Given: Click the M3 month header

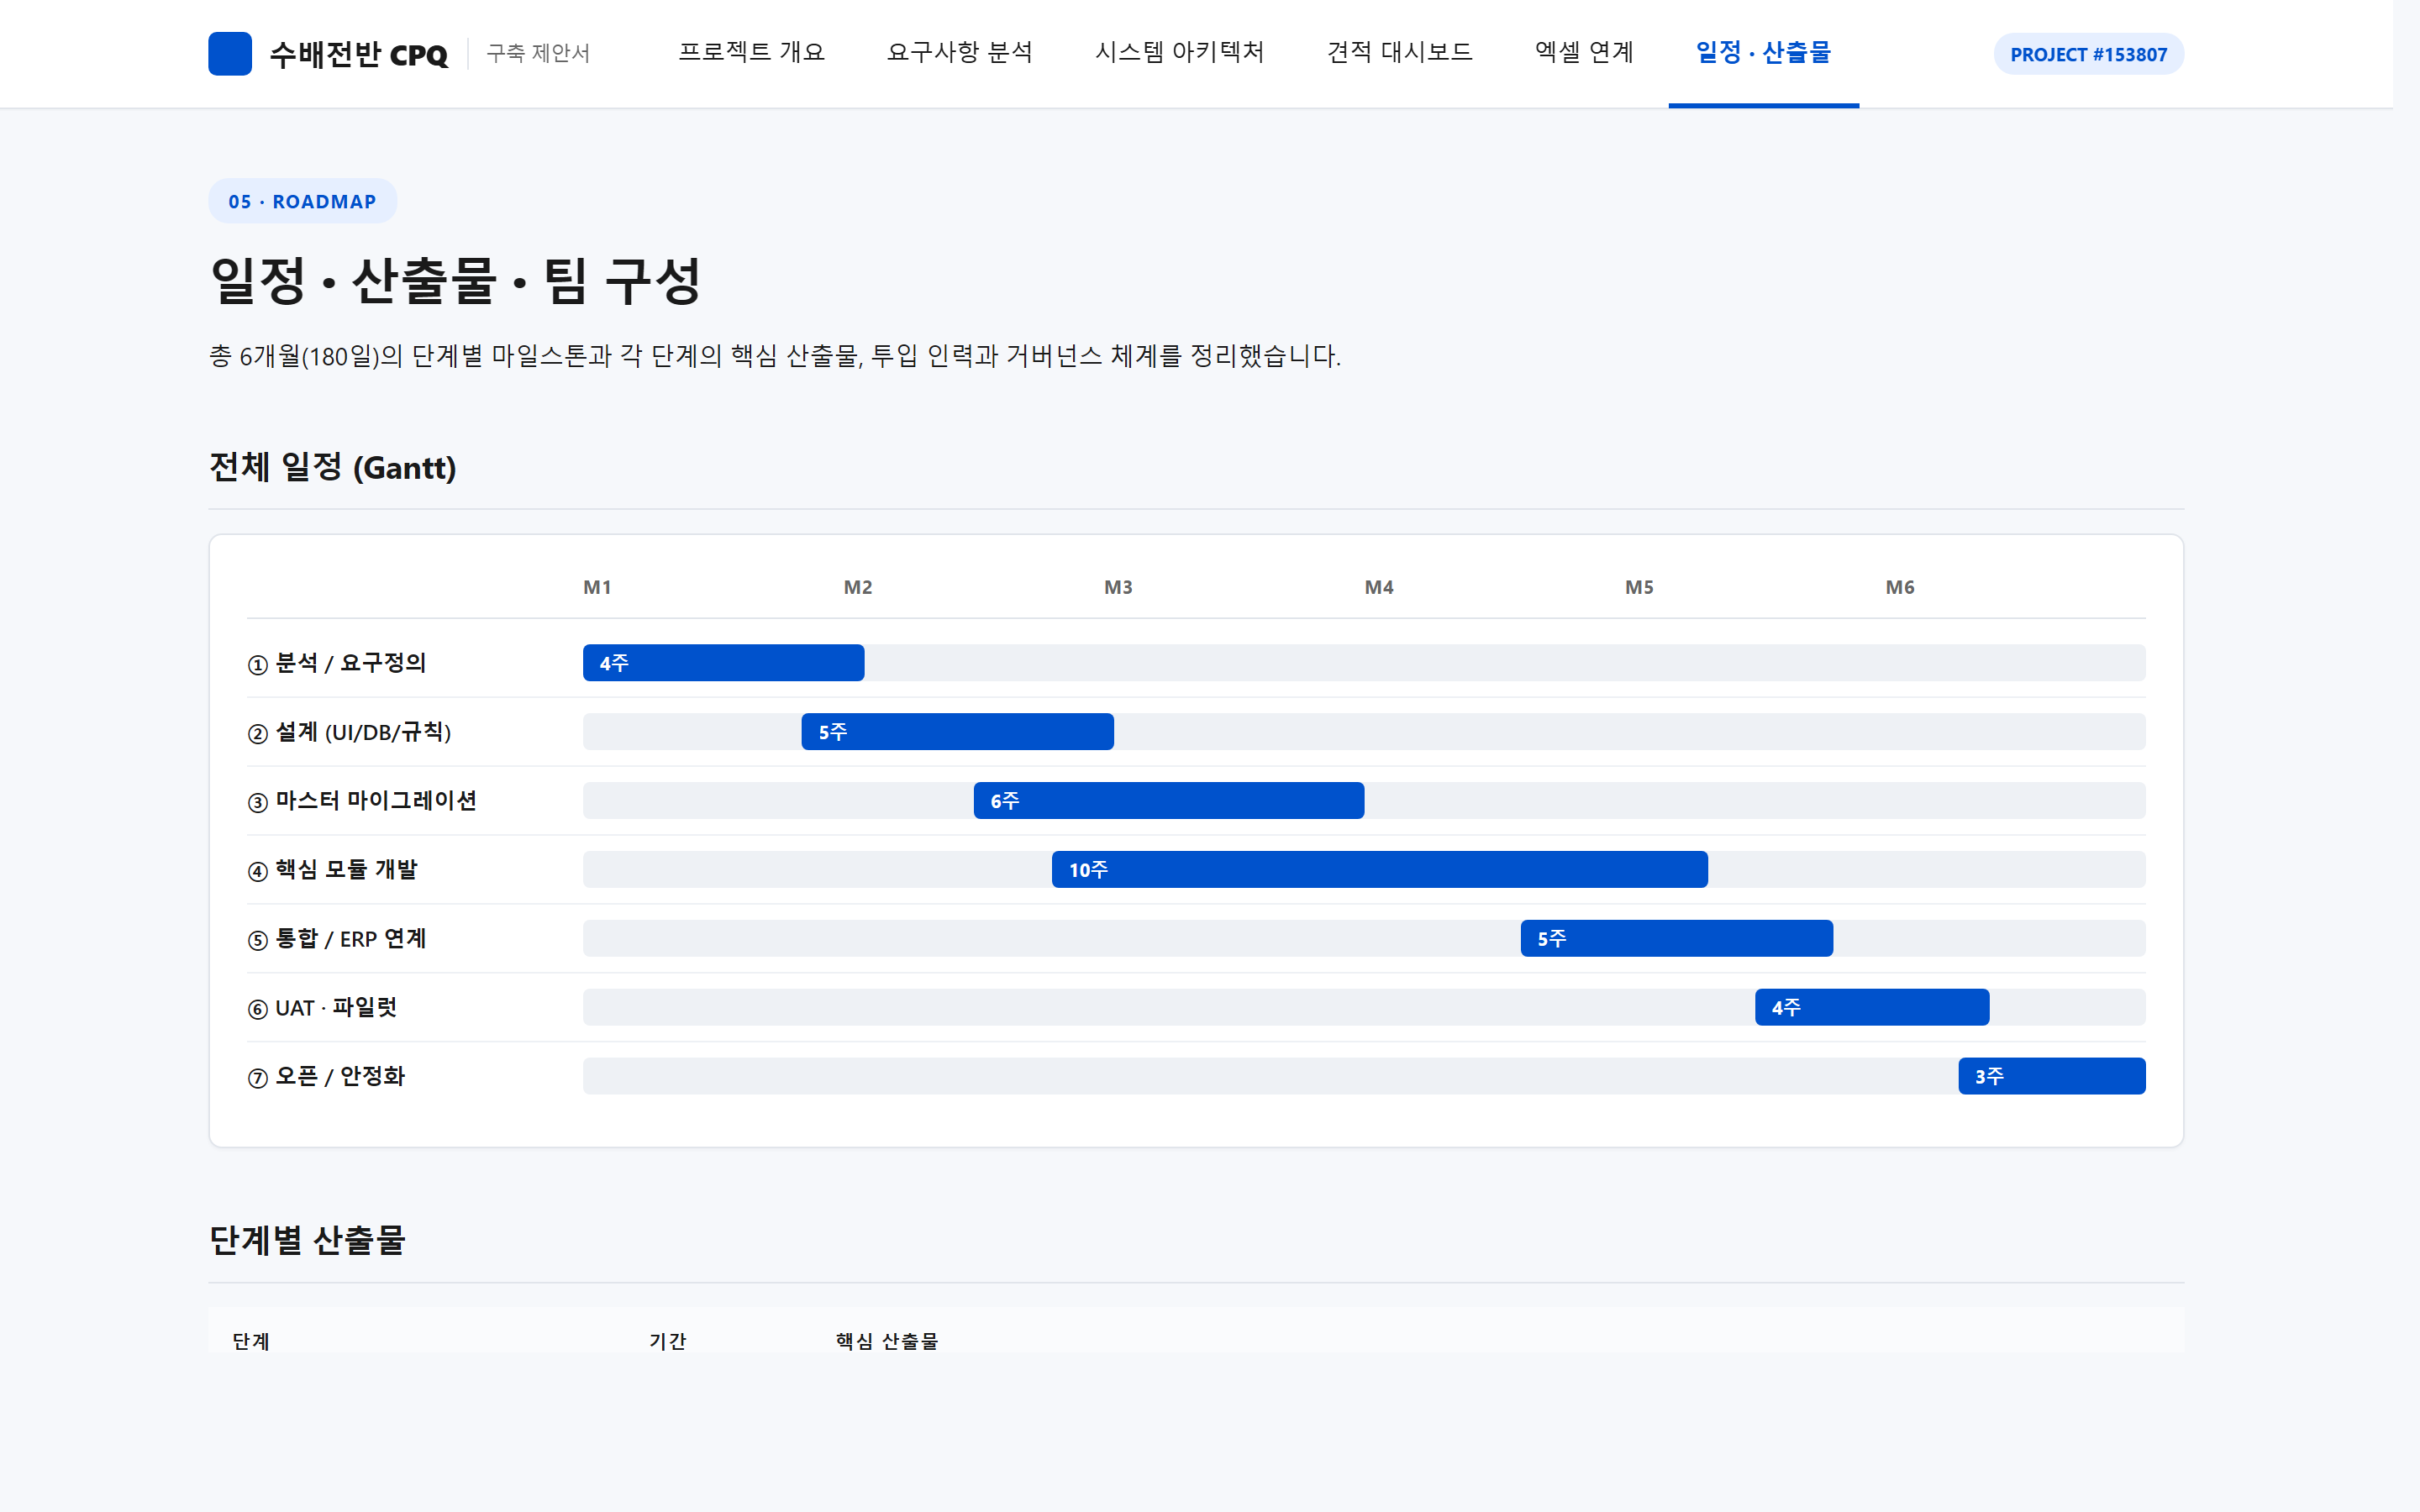Looking at the screenshot, I should (1118, 587).
